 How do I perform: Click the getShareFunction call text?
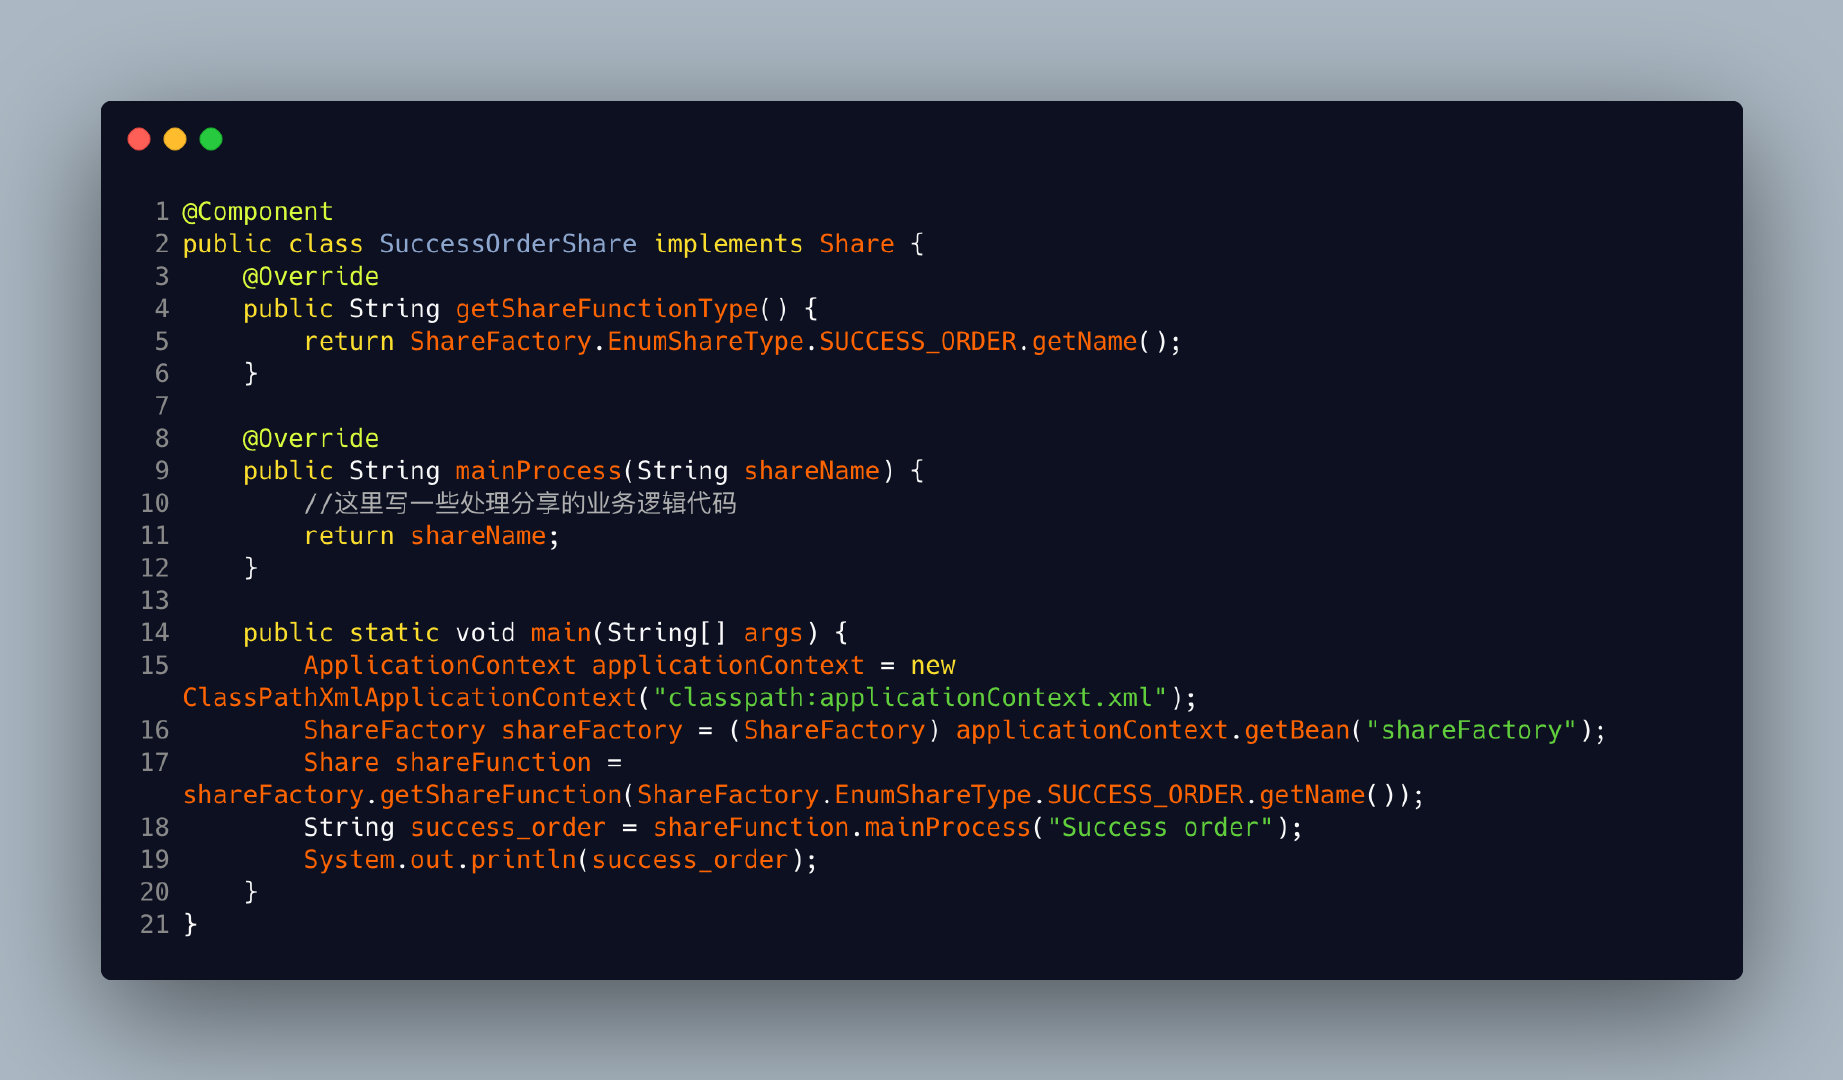pyautogui.click(x=501, y=795)
